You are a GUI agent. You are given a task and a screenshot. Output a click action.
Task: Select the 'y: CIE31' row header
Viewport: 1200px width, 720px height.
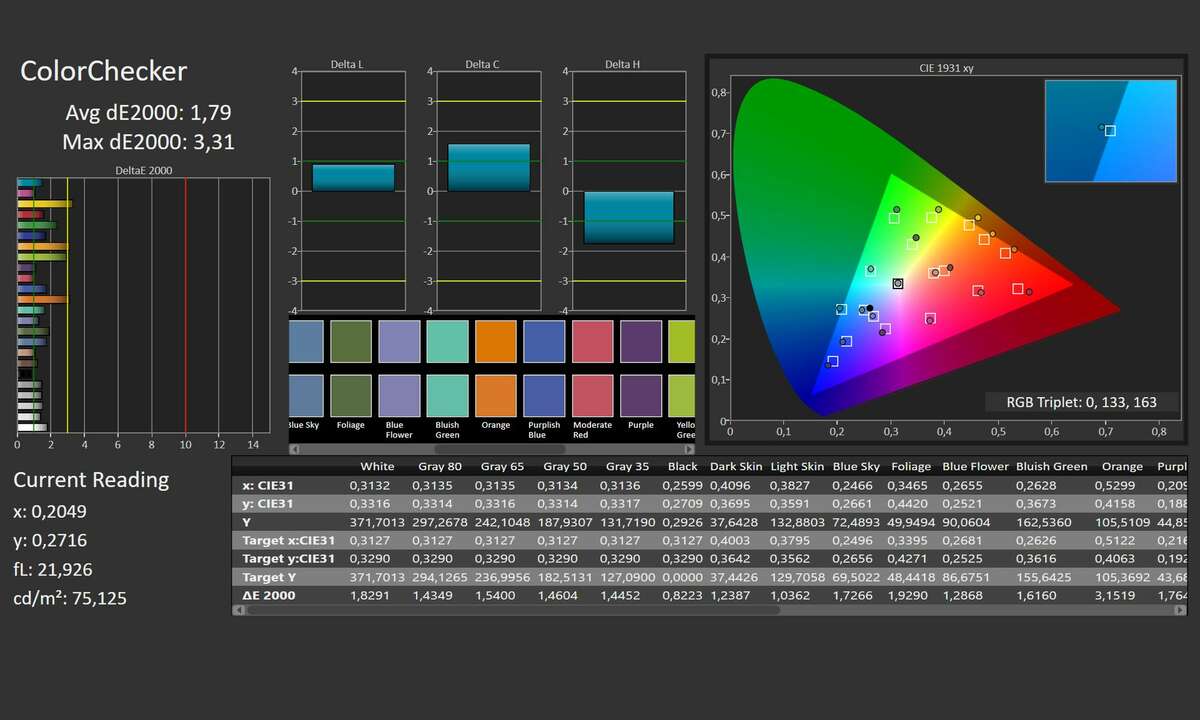(x=268, y=503)
